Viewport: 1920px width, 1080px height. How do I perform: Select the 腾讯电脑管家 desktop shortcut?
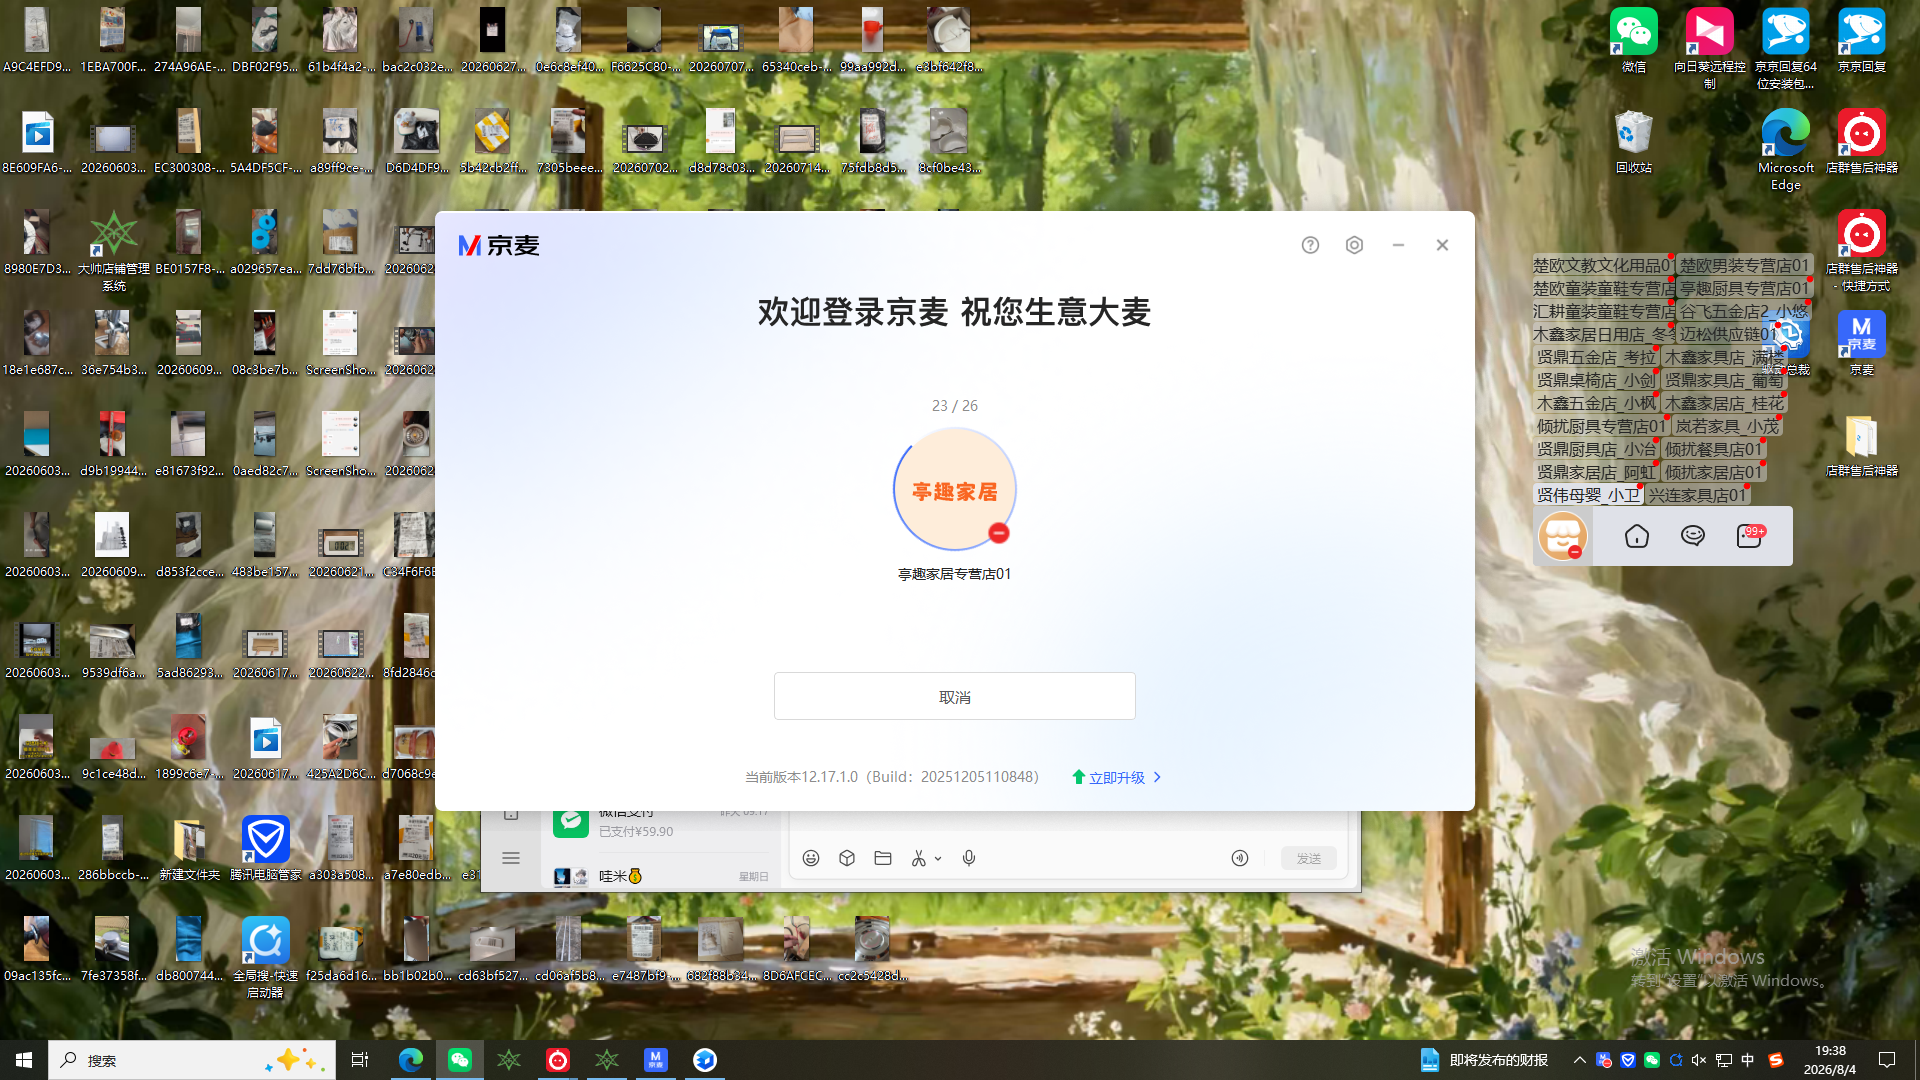click(x=266, y=848)
